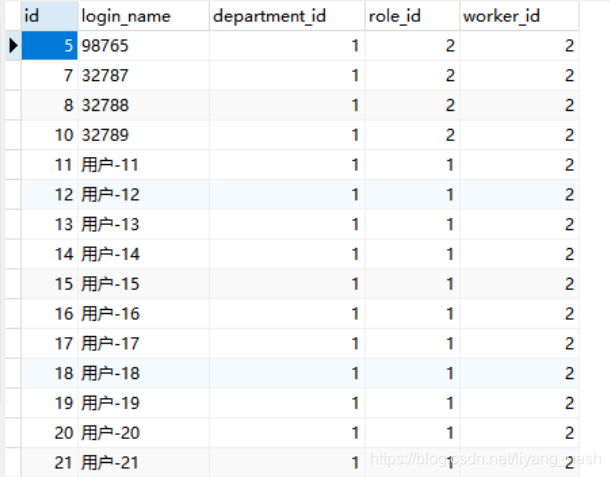This screenshot has width=610, height=477.
Task: Select id cell 15
Action: (49, 284)
